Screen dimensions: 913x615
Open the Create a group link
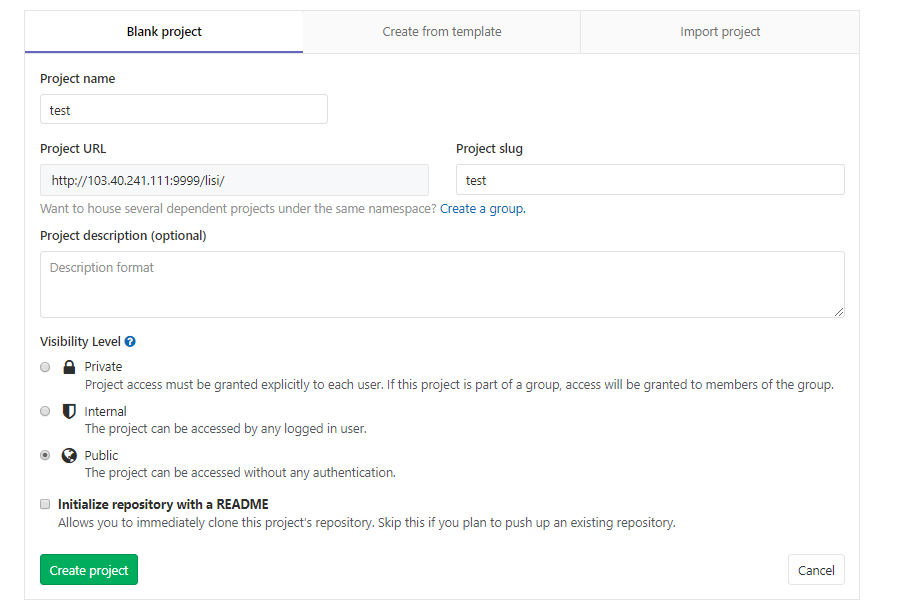point(482,208)
